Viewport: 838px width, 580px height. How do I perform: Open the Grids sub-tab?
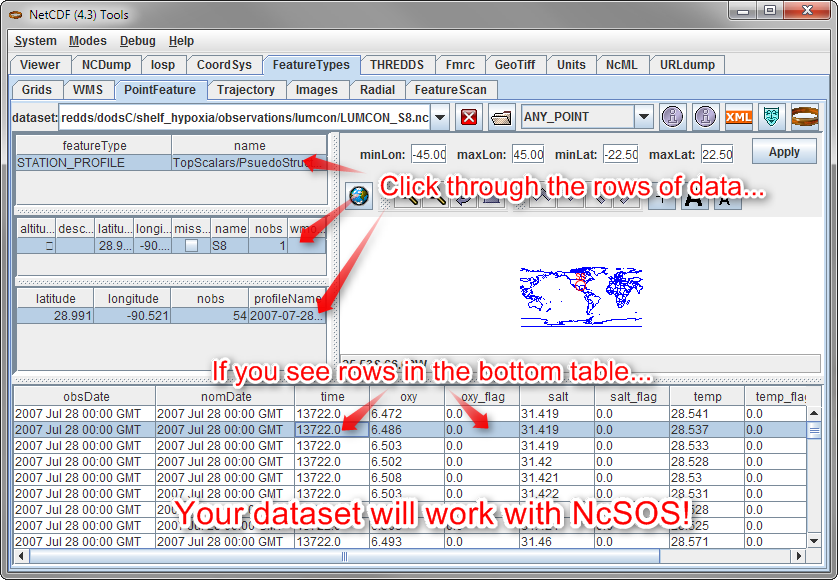point(37,90)
